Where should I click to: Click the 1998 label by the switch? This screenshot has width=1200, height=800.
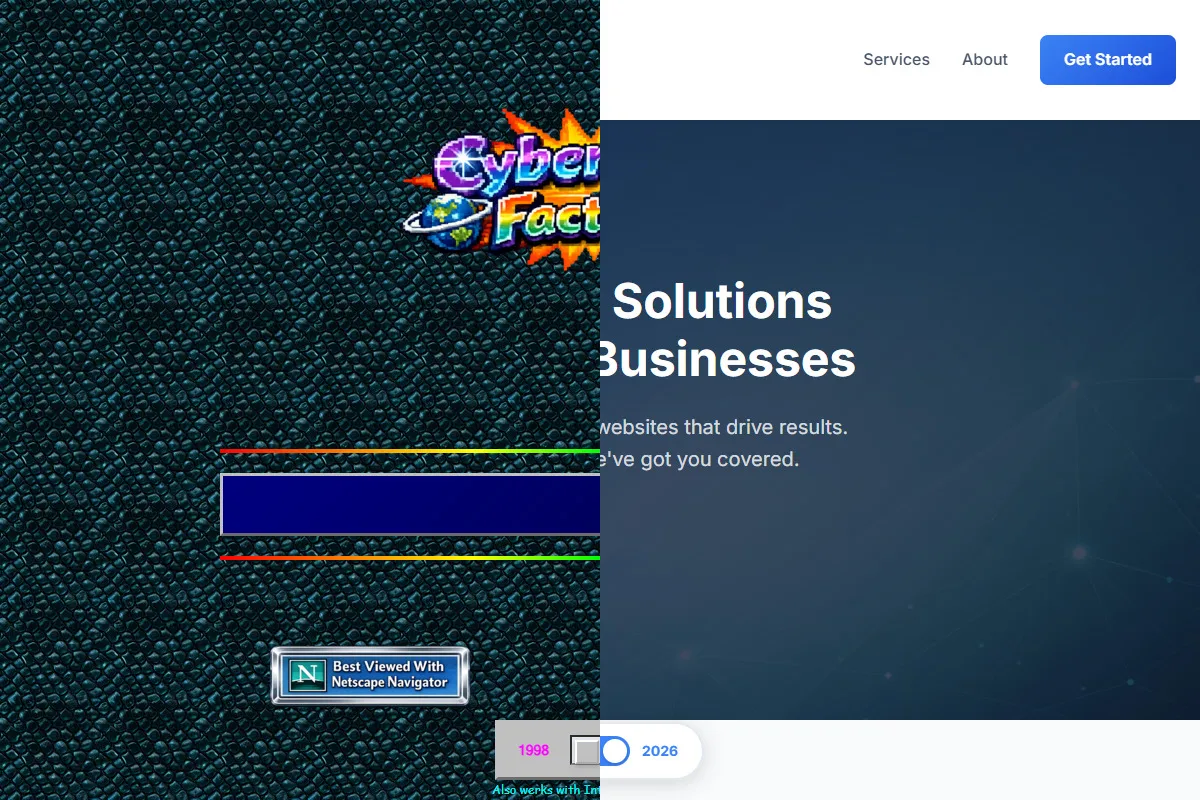coord(533,751)
